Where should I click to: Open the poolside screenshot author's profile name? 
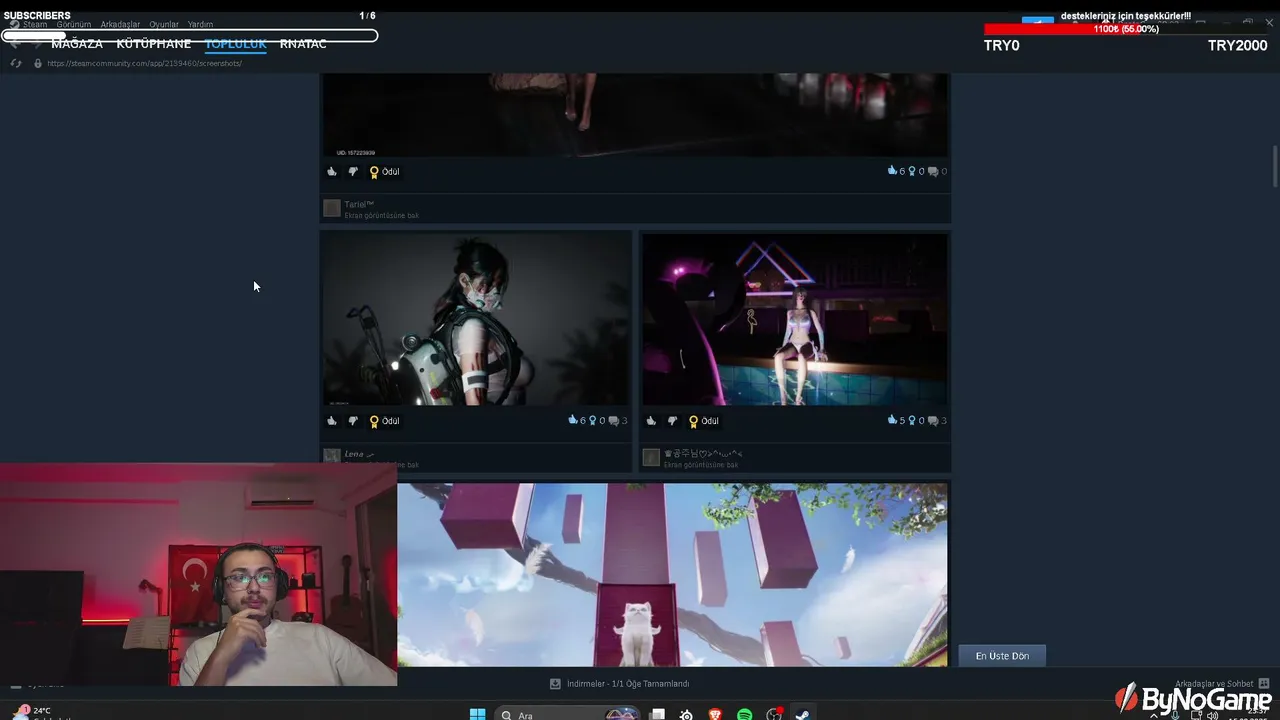coord(703,454)
